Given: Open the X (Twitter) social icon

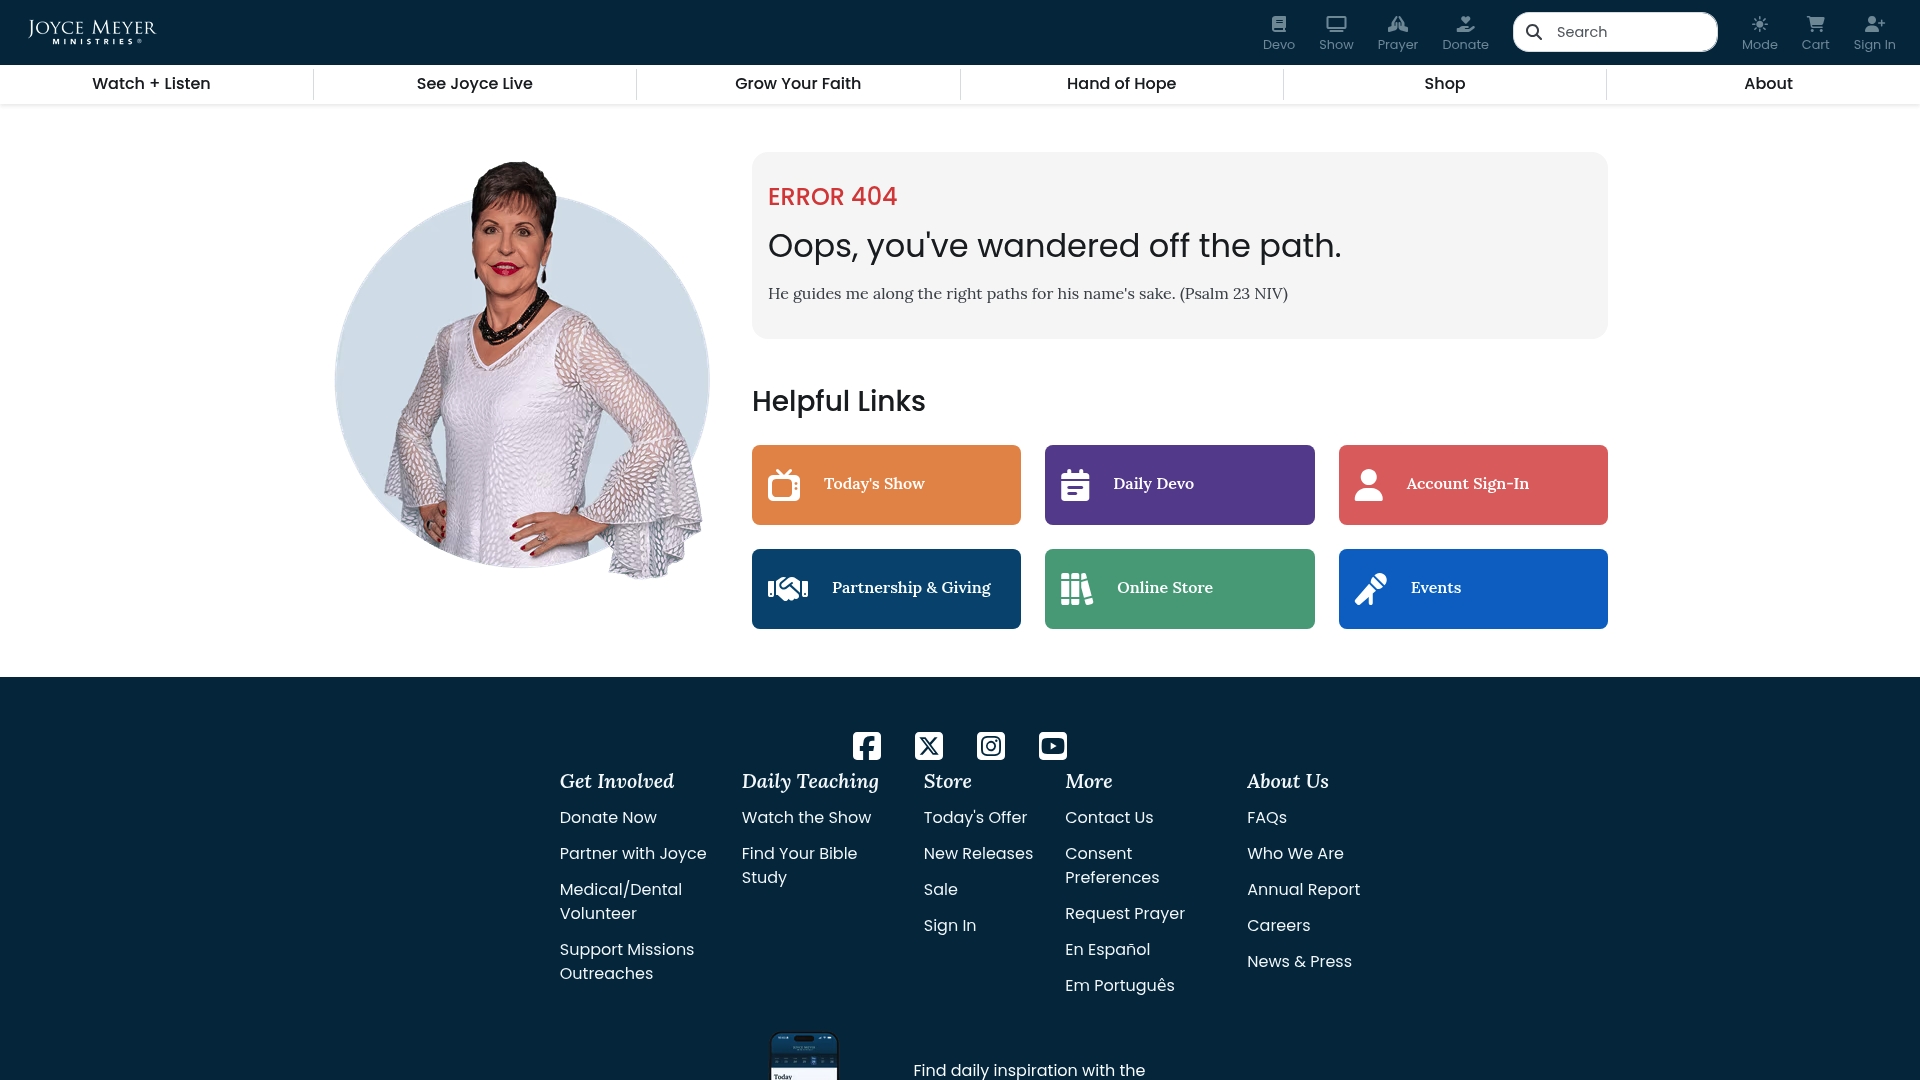Looking at the screenshot, I should coord(929,746).
